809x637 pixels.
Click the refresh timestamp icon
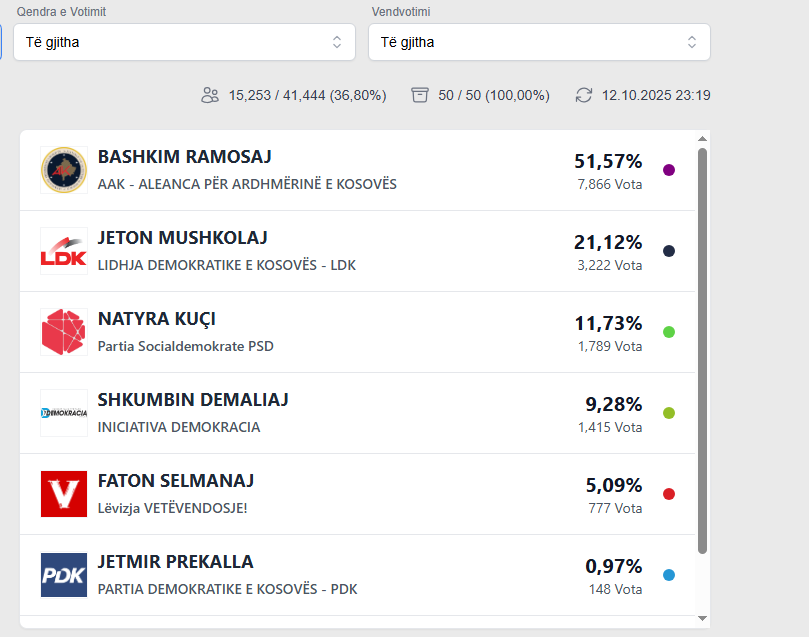(x=584, y=95)
